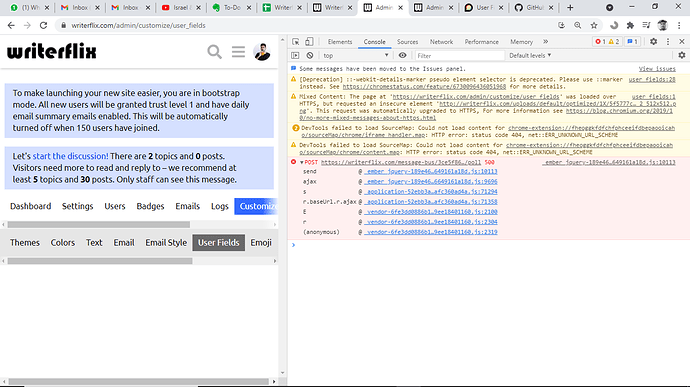Open the Themes customize sub-tab
690x387 pixels.
coord(25,243)
